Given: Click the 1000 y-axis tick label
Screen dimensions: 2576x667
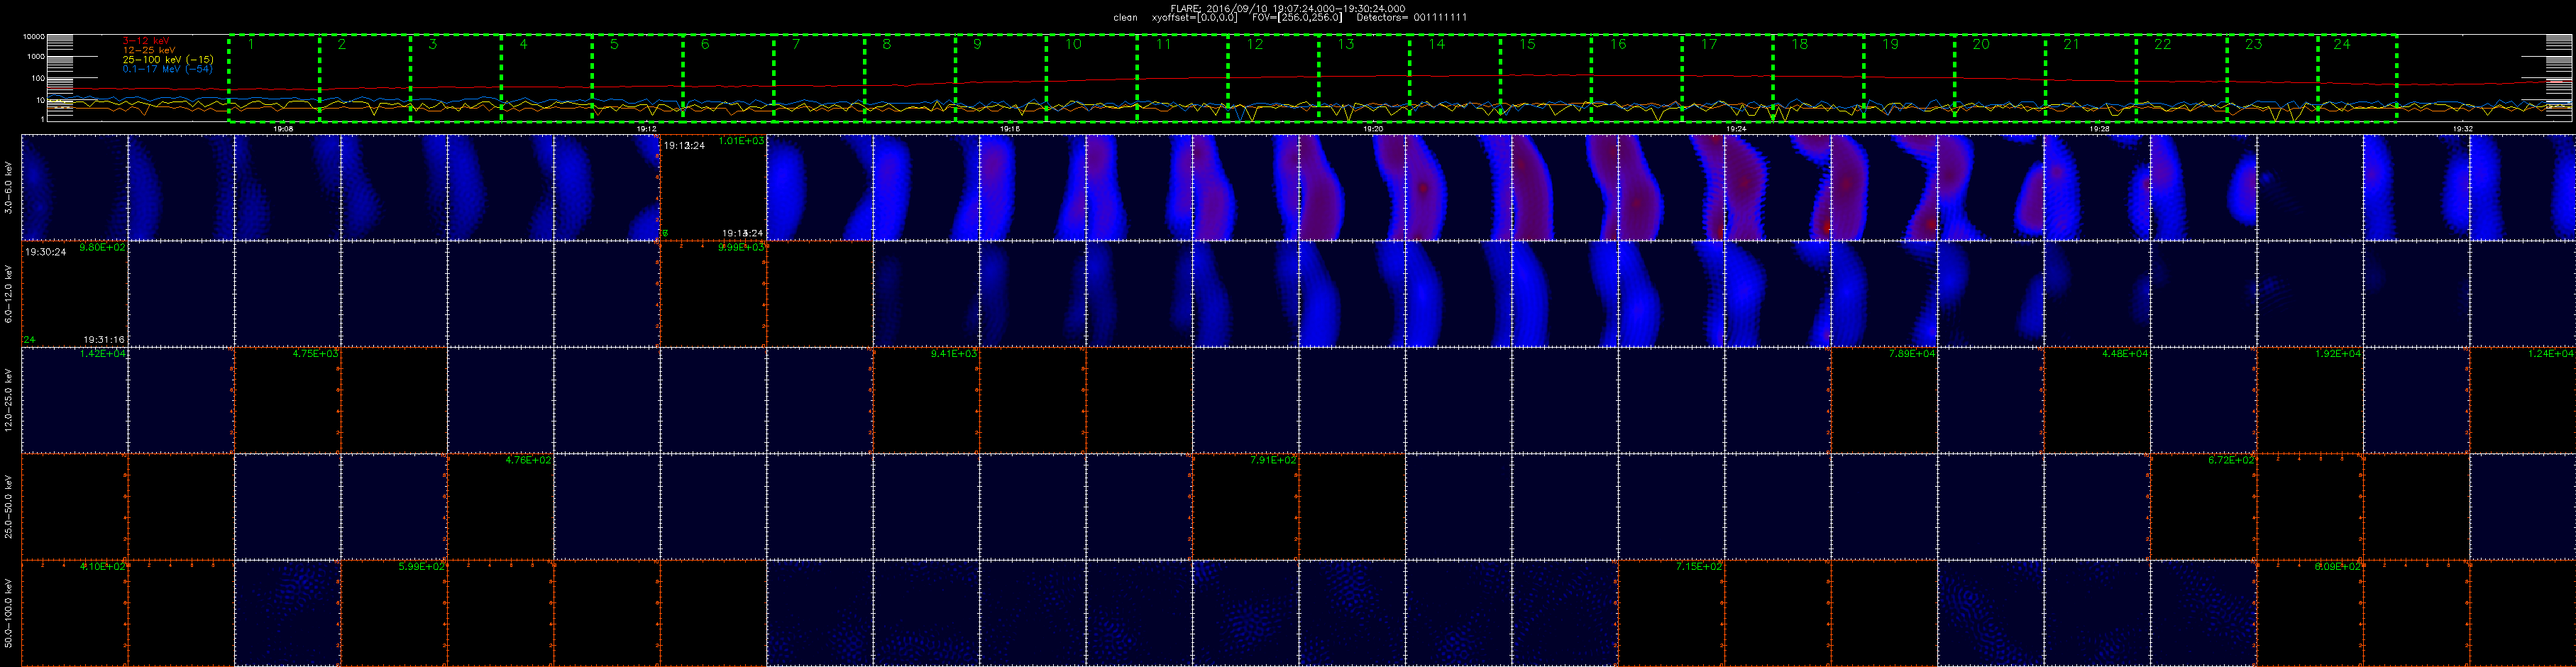Looking at the screenshot, I should click(36, 57).
